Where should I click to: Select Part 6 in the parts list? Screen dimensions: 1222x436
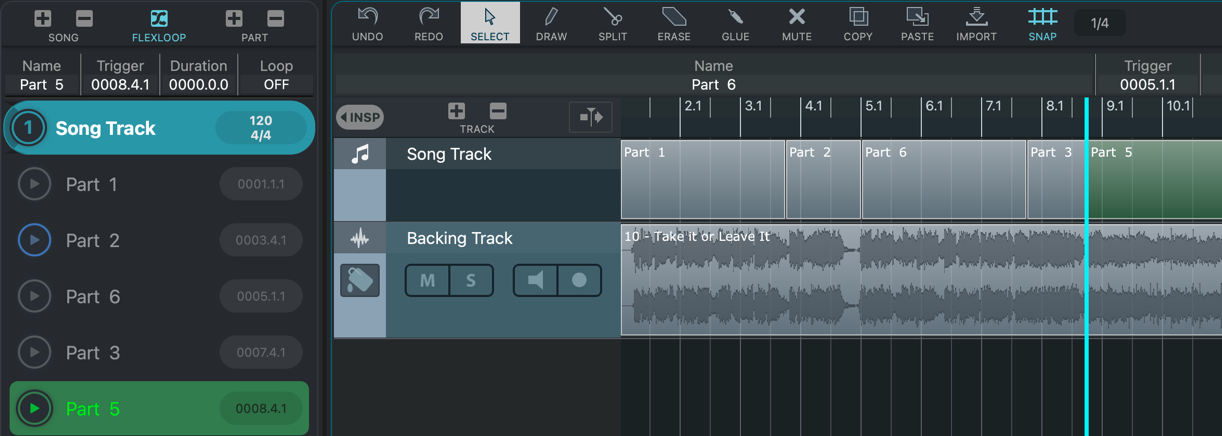click(93, 297)
